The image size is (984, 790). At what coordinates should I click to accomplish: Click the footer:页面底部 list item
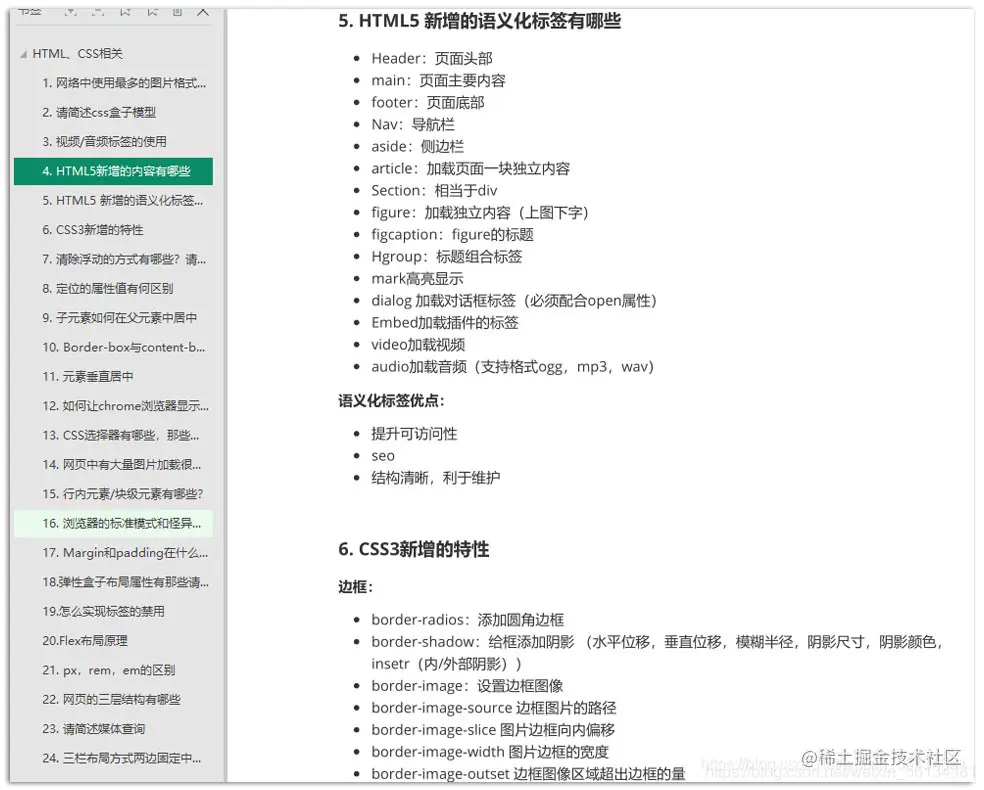427,102
